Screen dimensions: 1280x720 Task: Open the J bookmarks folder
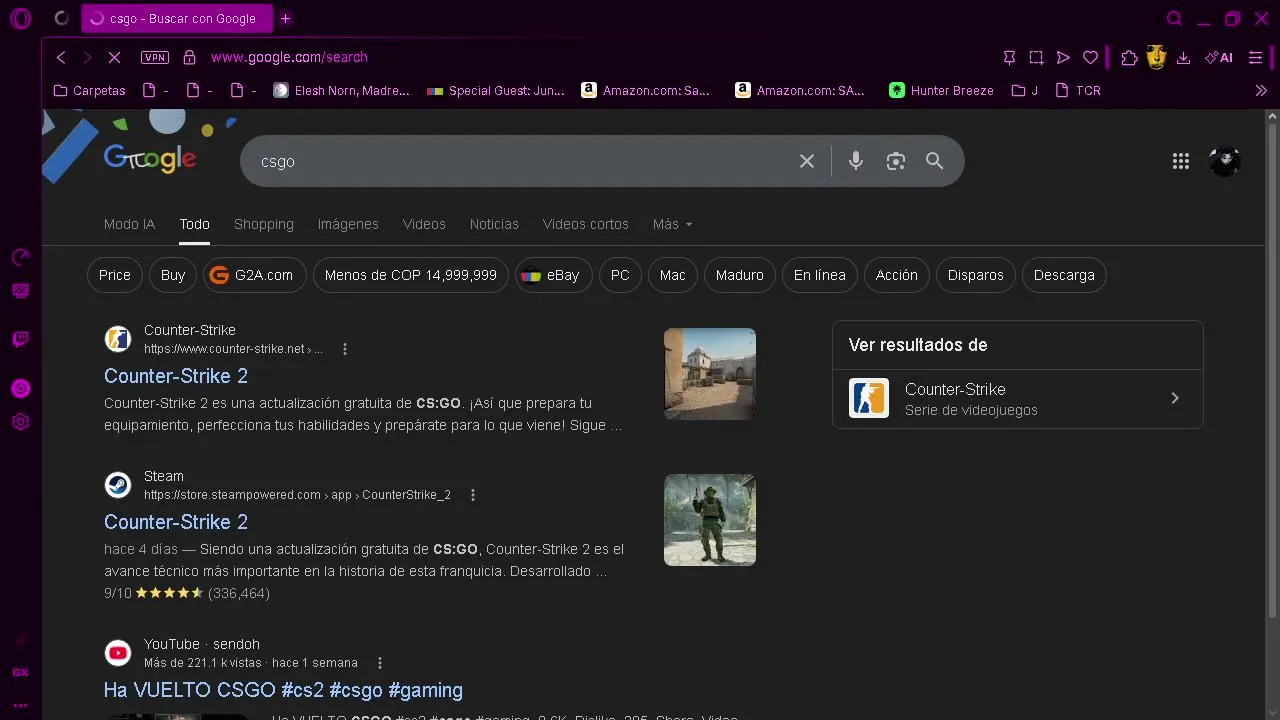click(x=1025, y=90)
